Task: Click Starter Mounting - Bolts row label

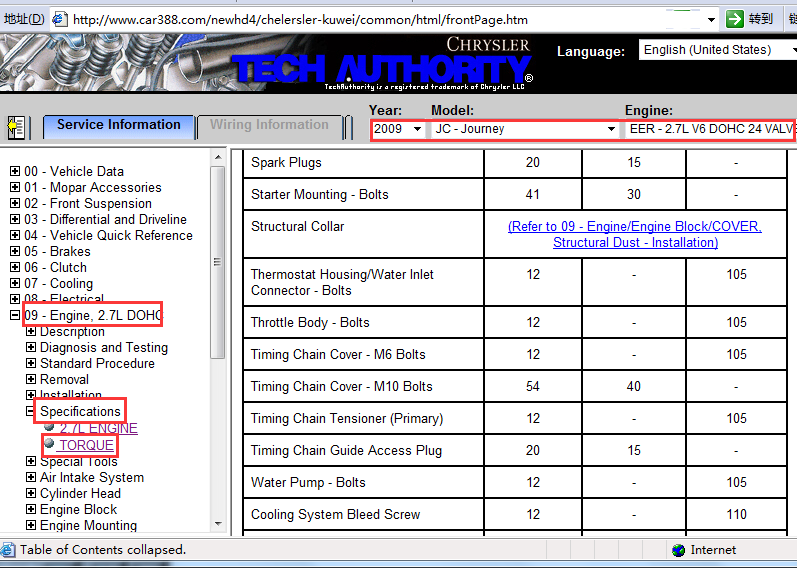Action: pyautogui.click(x=320, y=195)
